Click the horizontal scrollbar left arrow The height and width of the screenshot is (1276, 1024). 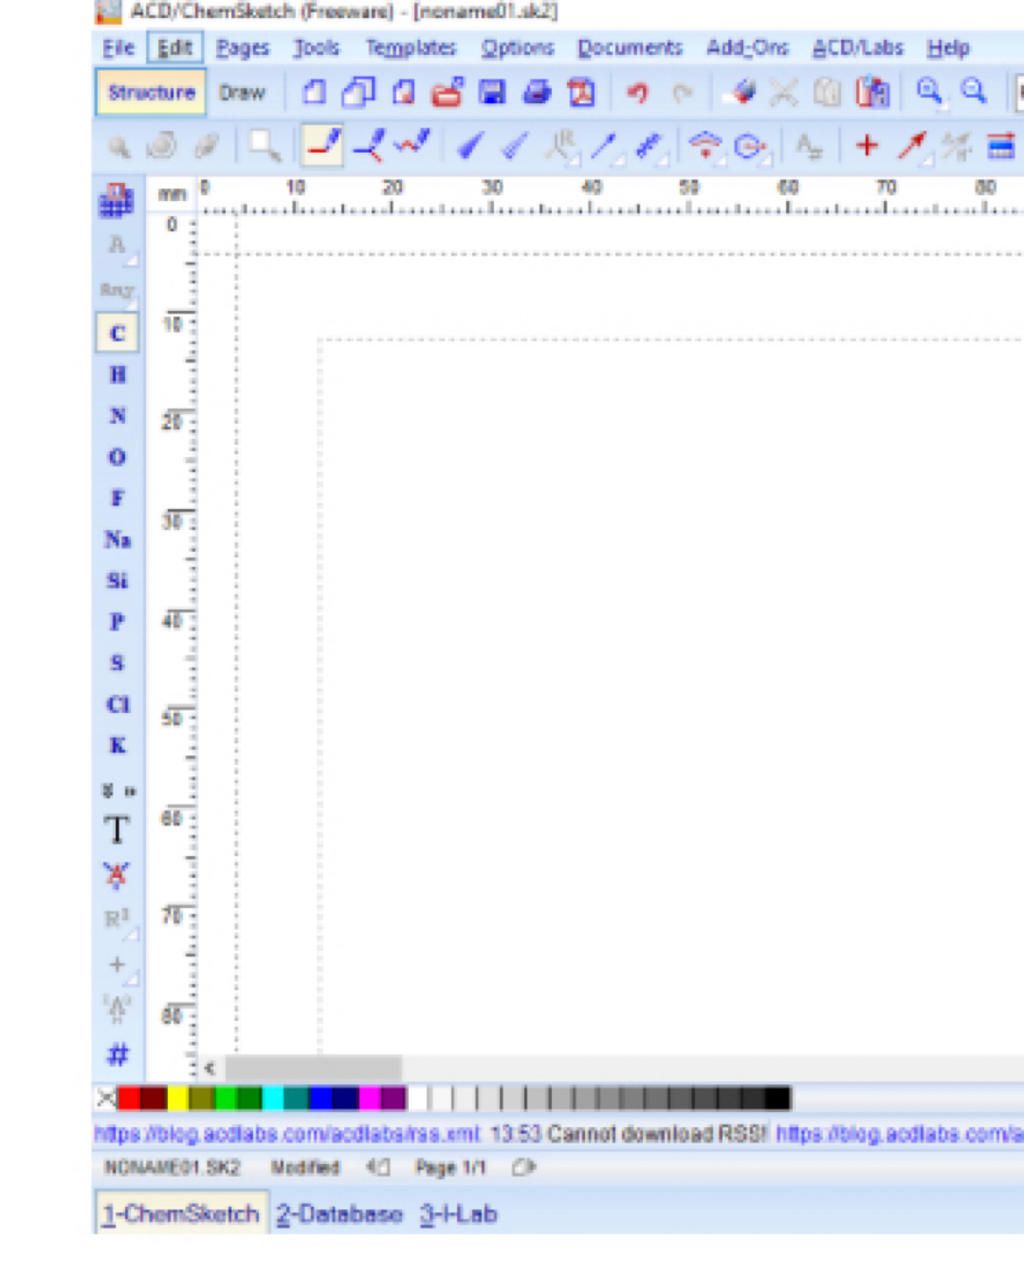tap(210, 1068)
